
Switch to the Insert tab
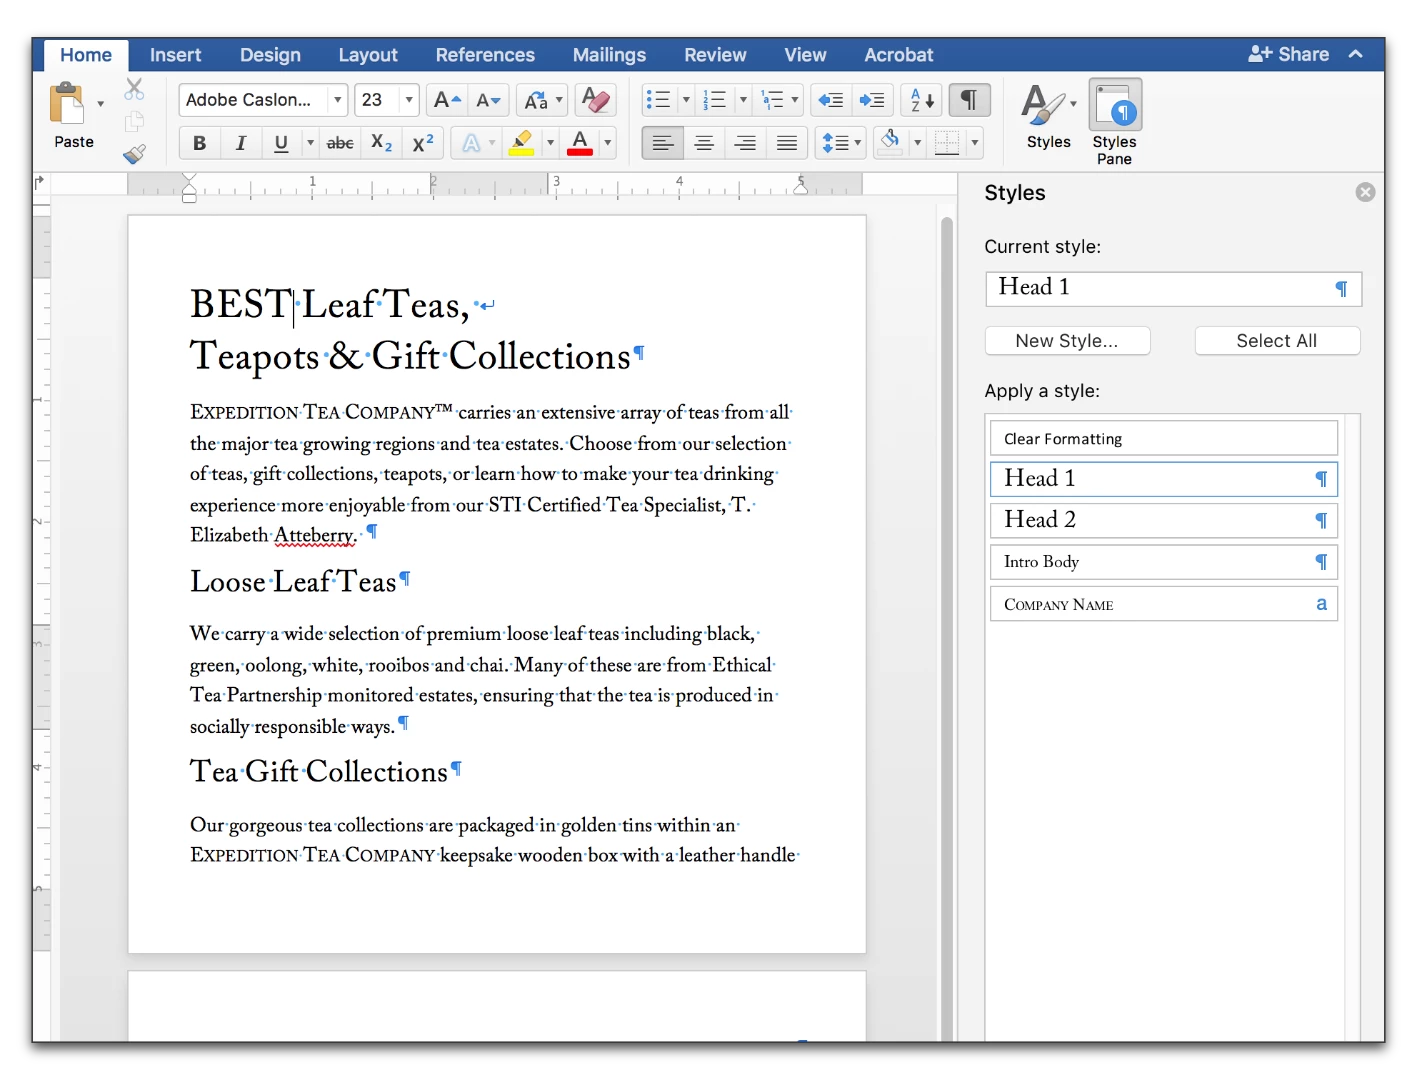[x=175, y=55]
